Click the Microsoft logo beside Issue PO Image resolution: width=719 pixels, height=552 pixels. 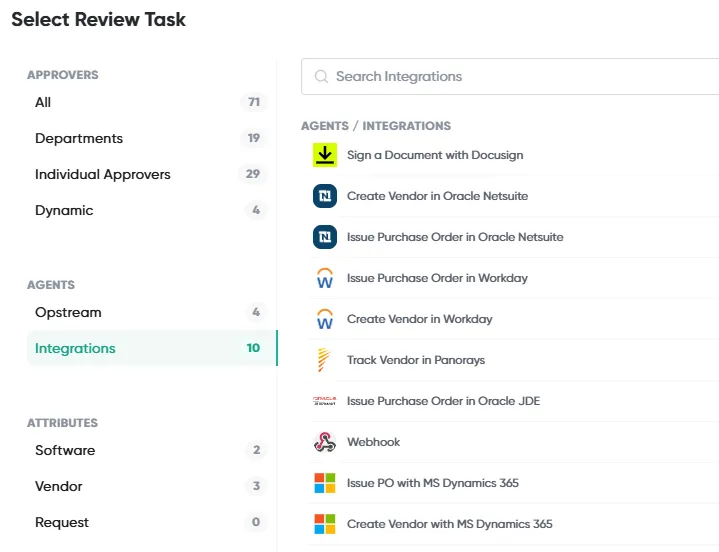(x=325, y=483)
